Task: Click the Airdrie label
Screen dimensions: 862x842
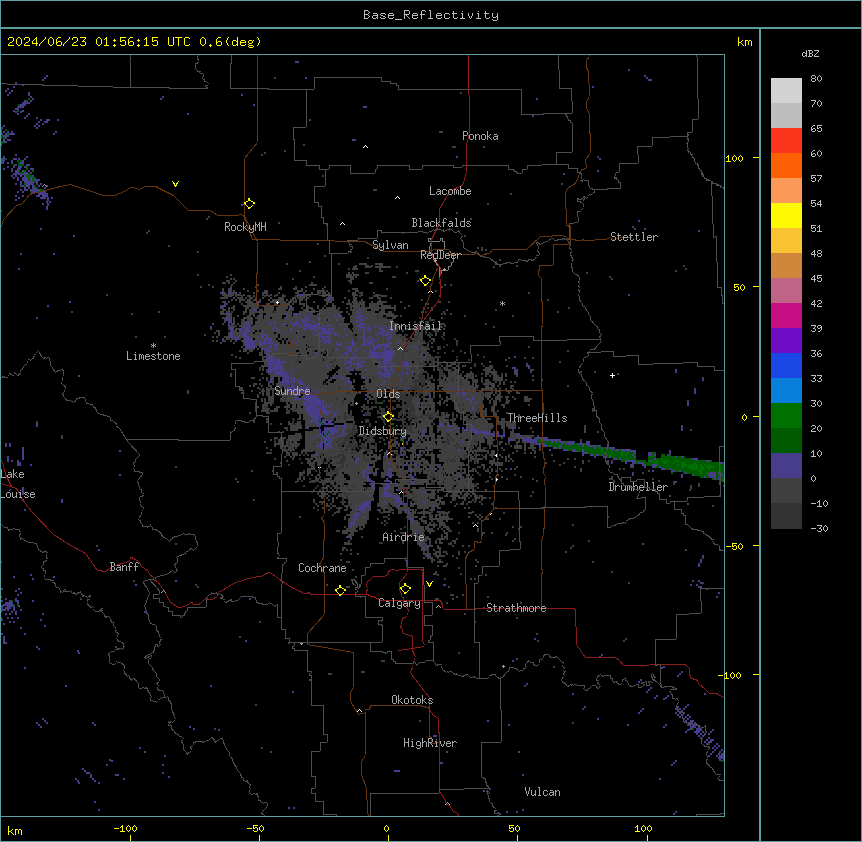Action: click(403, 537)
